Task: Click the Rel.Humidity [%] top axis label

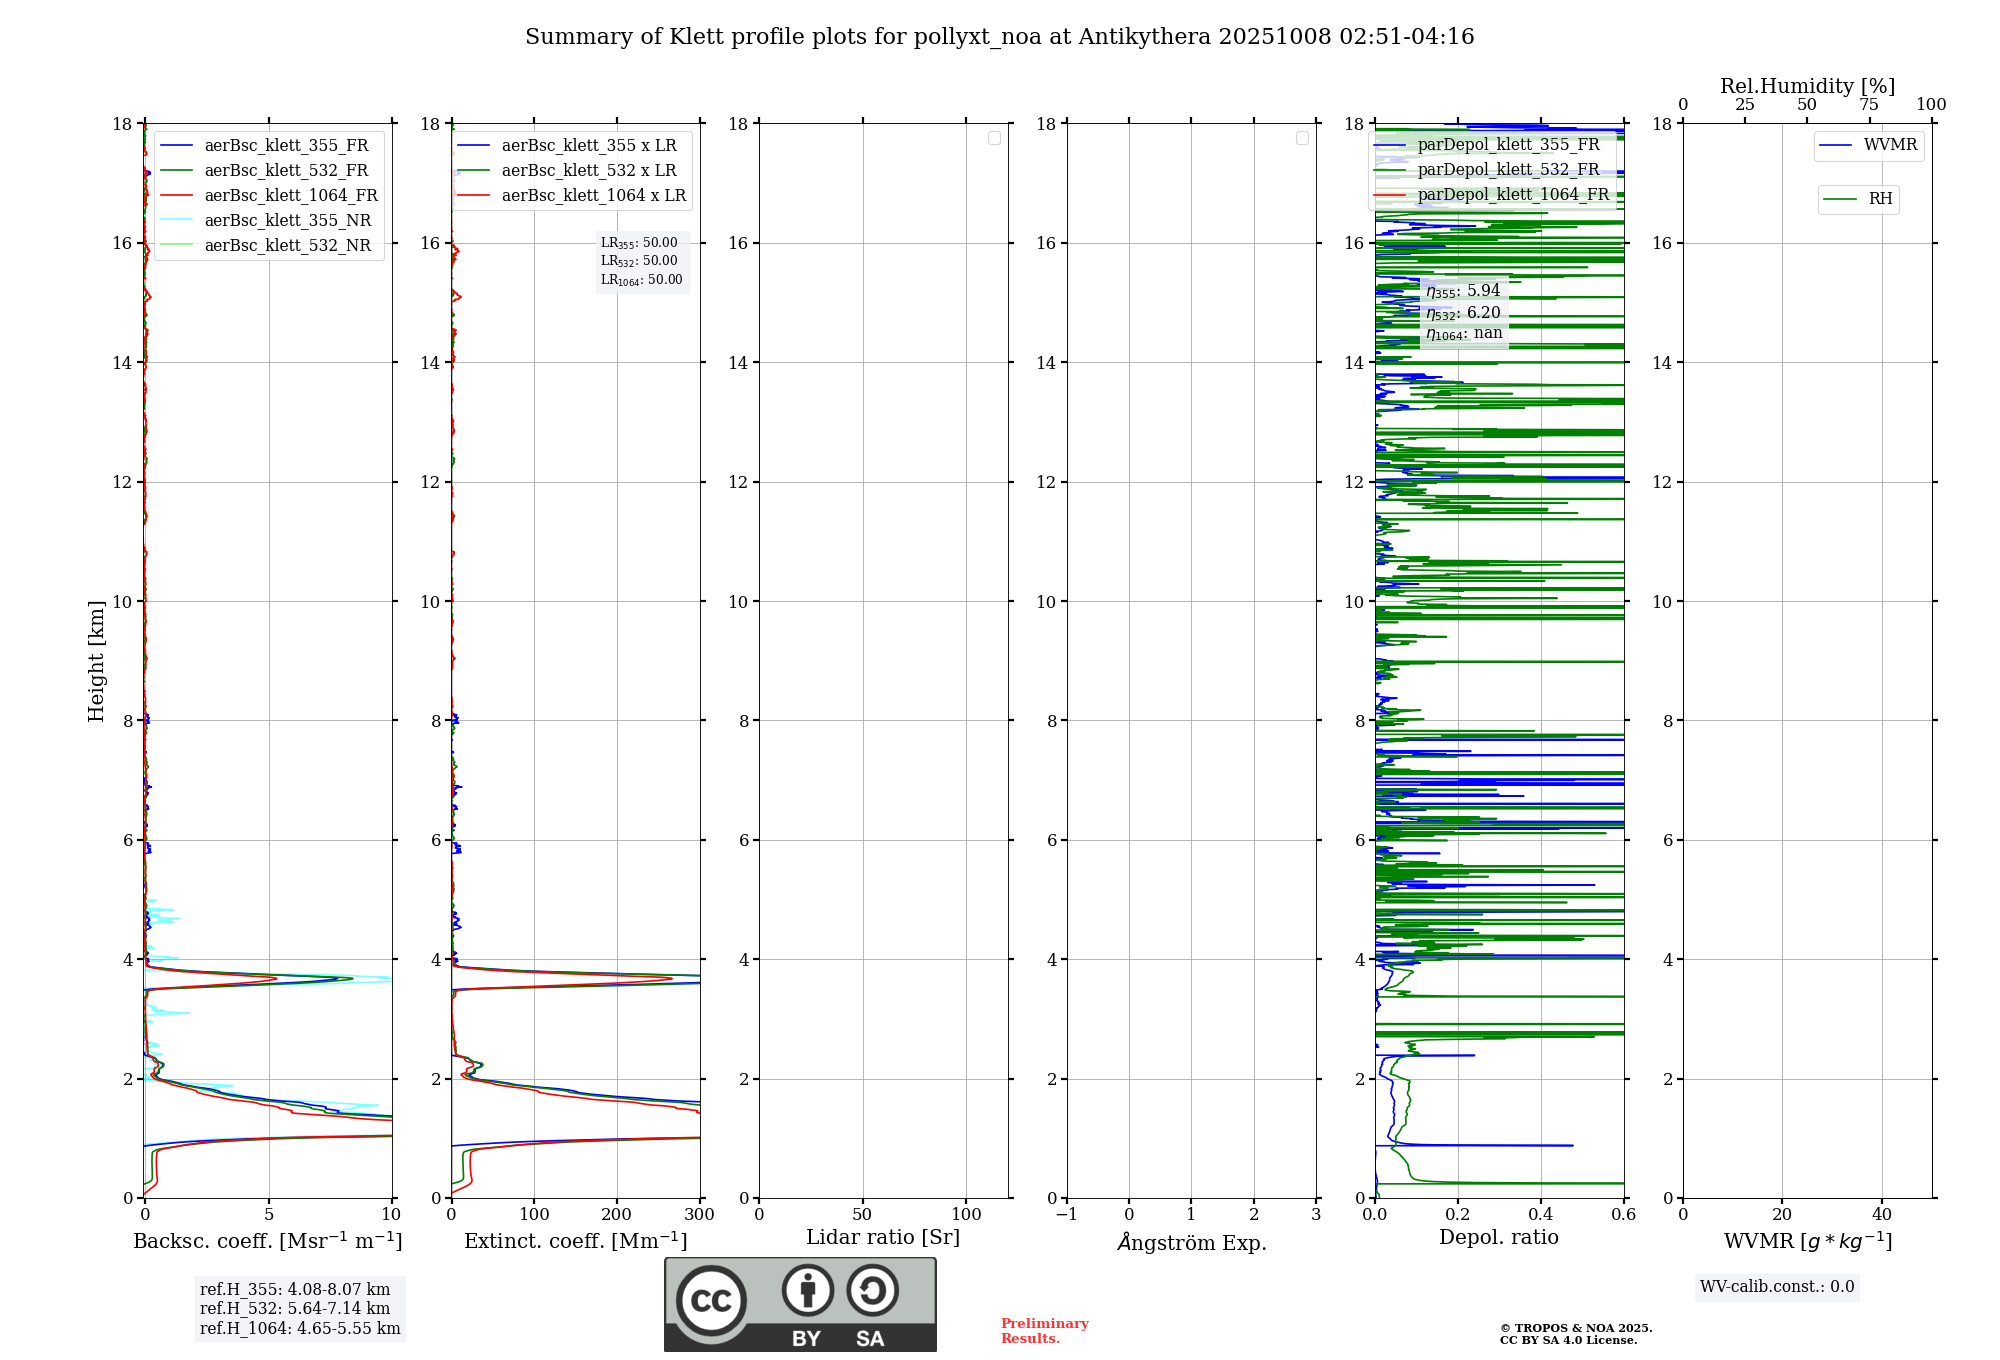Action: 1807,86
